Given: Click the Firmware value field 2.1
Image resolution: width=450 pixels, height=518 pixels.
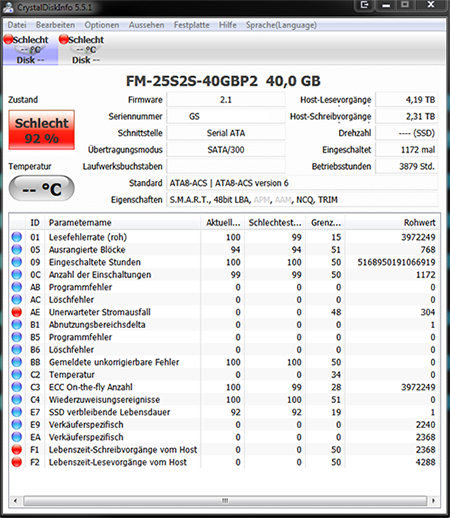Looking at the screenshot, I should (x=226, y=100).
